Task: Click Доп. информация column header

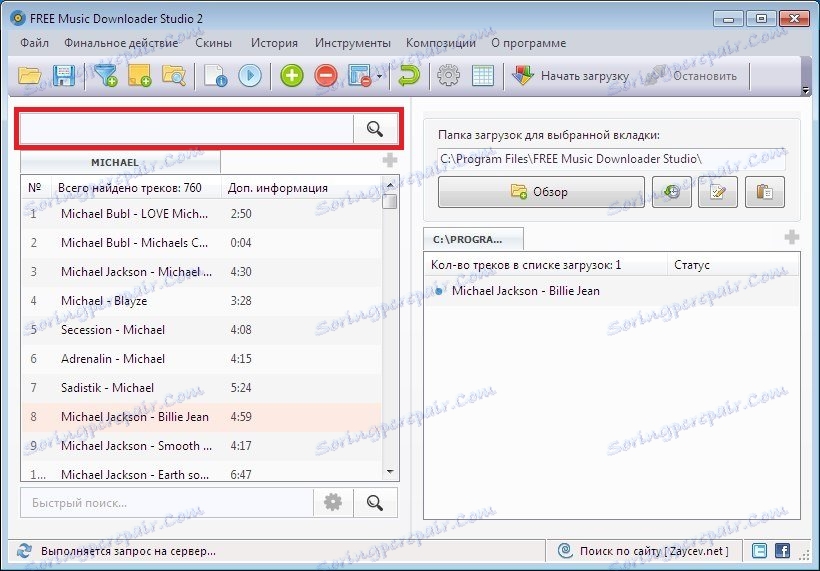Action: click(x=301, y=188)
